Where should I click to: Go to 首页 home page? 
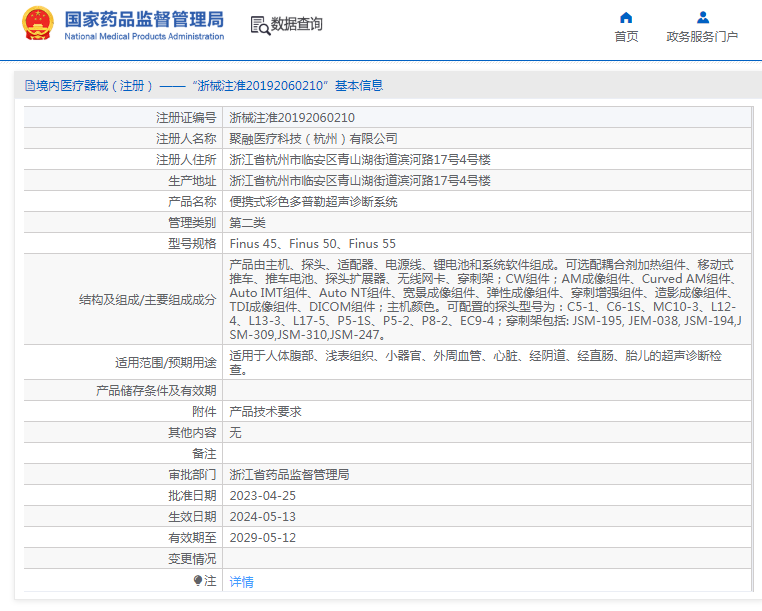pyautogui.click(x=626, y=36)
